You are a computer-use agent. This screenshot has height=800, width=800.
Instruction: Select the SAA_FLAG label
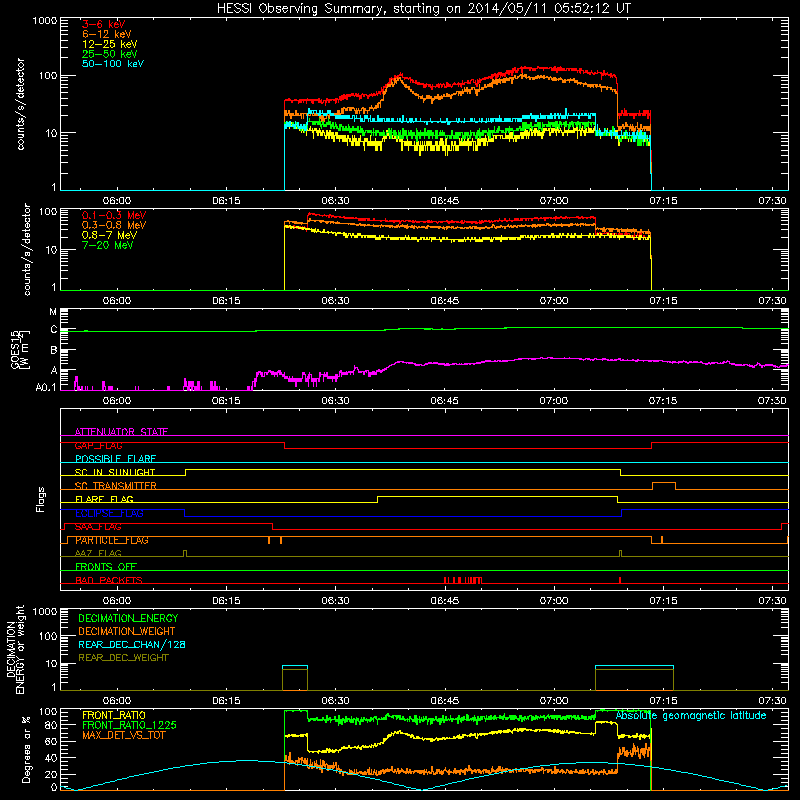(x=98, y=527)
